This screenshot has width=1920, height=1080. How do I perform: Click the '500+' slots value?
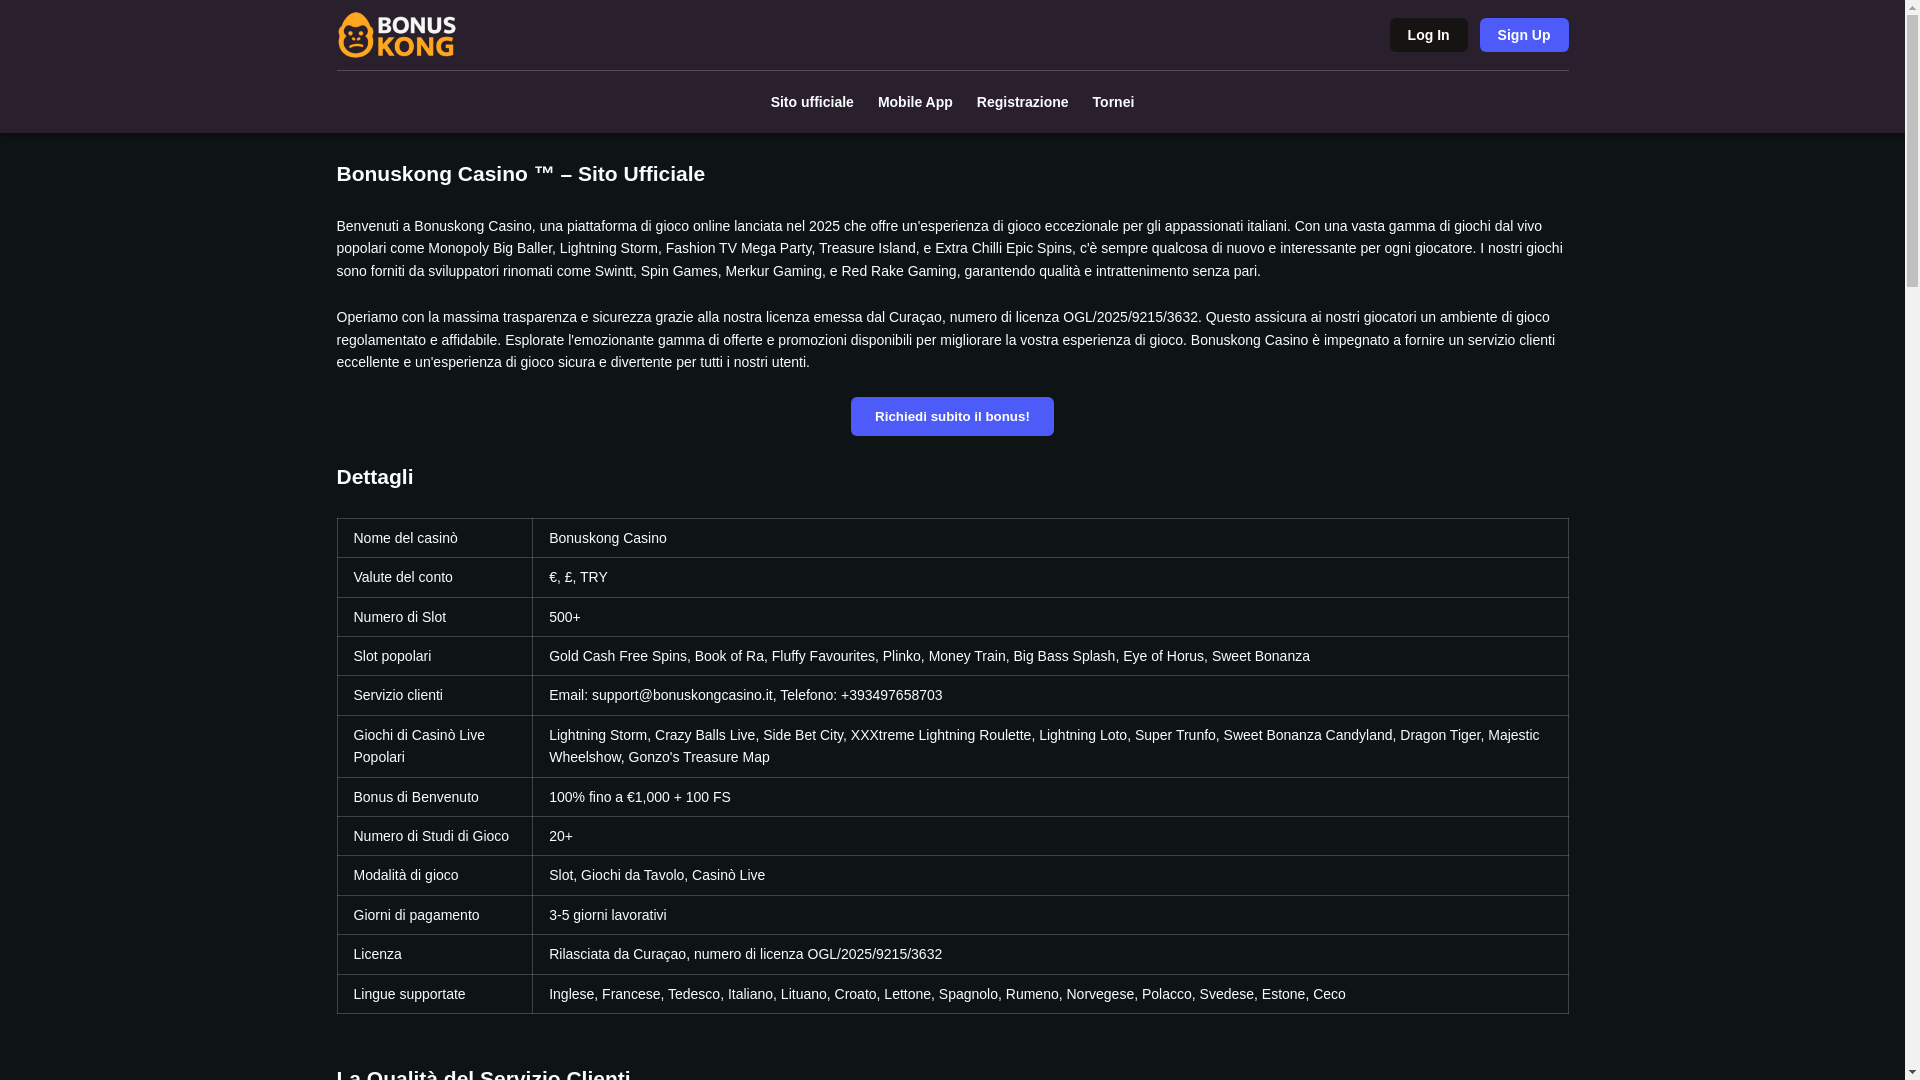tap(1050, 617)
